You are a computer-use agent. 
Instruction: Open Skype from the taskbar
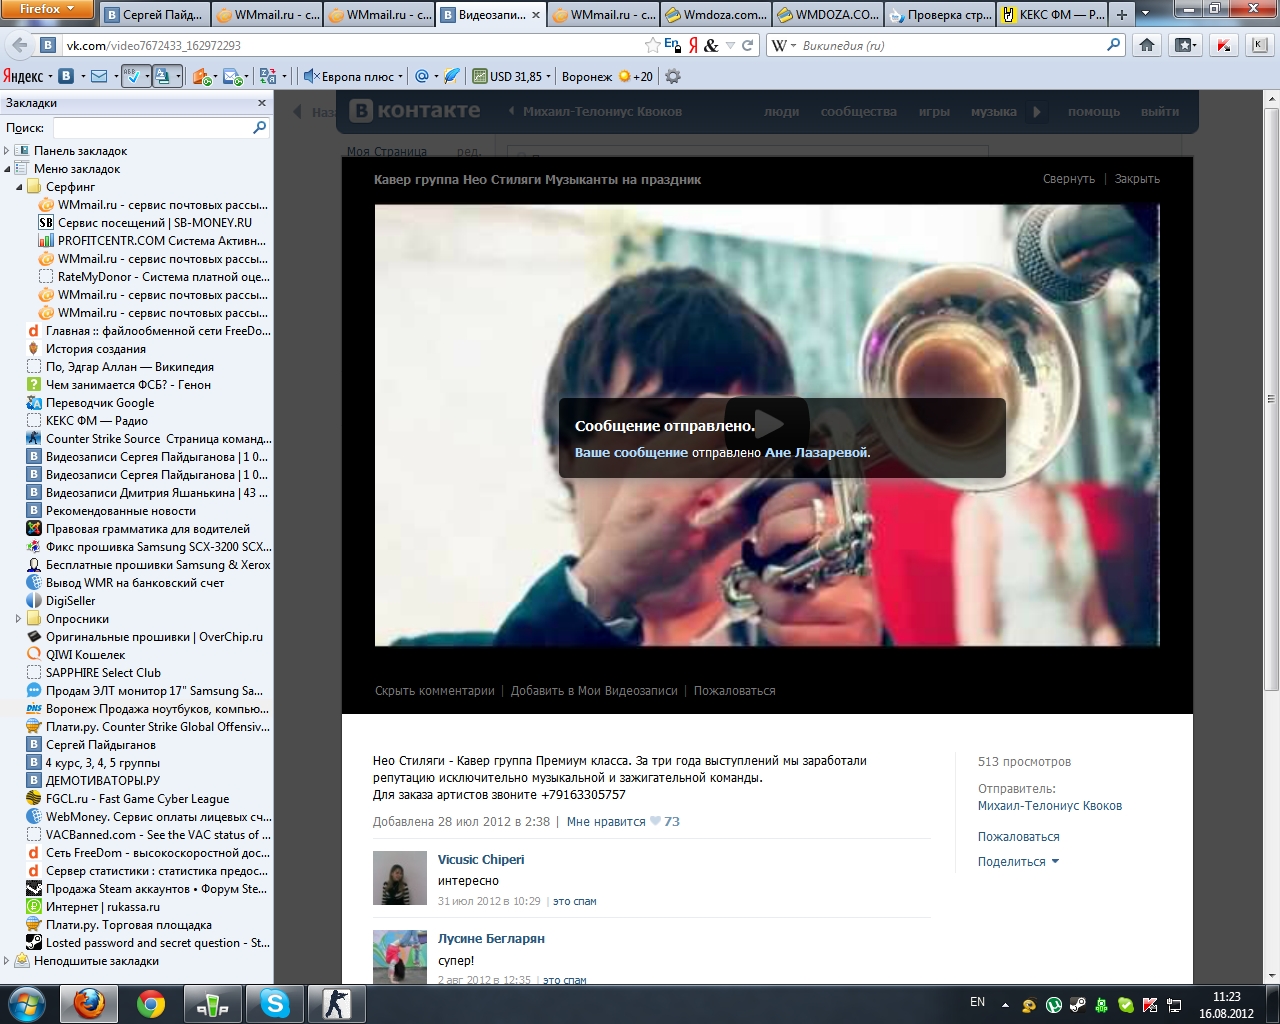[275, 1004]
